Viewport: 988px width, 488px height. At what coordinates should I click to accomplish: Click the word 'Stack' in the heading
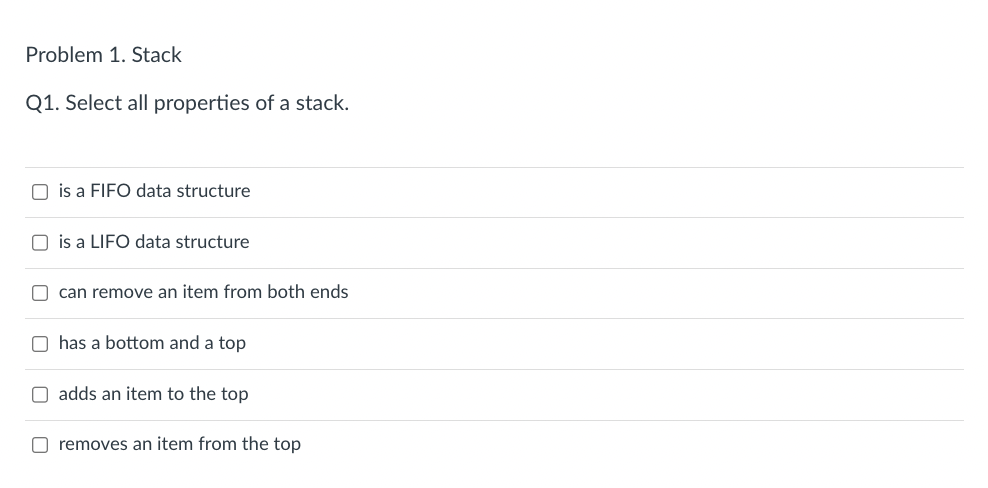tap(156, 55)
